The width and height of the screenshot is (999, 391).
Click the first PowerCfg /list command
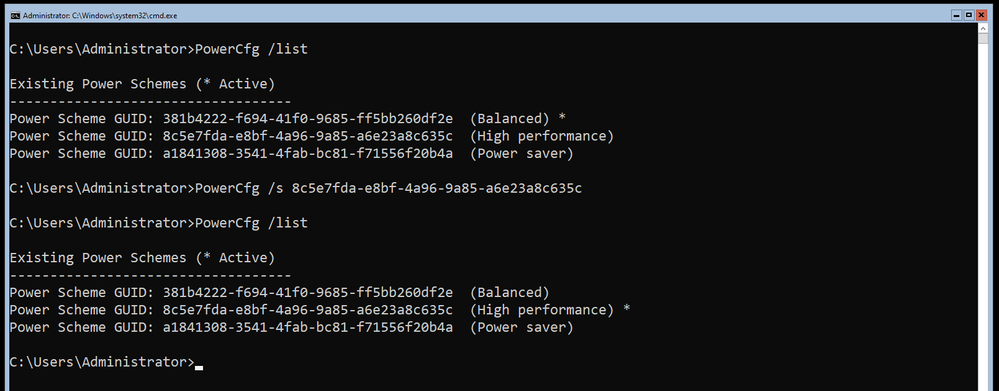(x=252, y=49)
